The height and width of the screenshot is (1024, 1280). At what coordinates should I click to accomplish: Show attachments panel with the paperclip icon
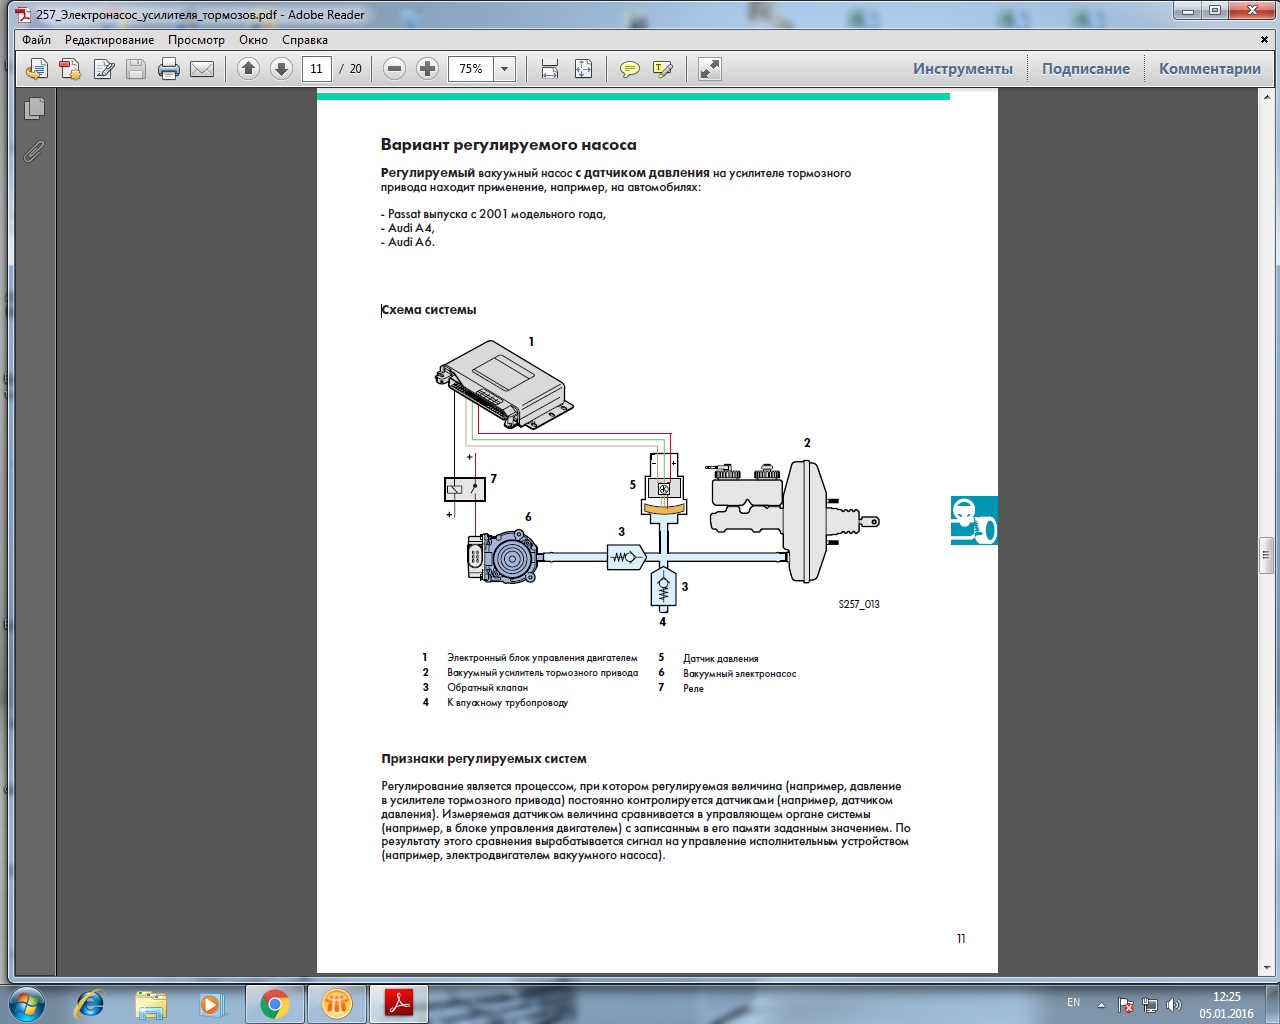click(34, 152)
